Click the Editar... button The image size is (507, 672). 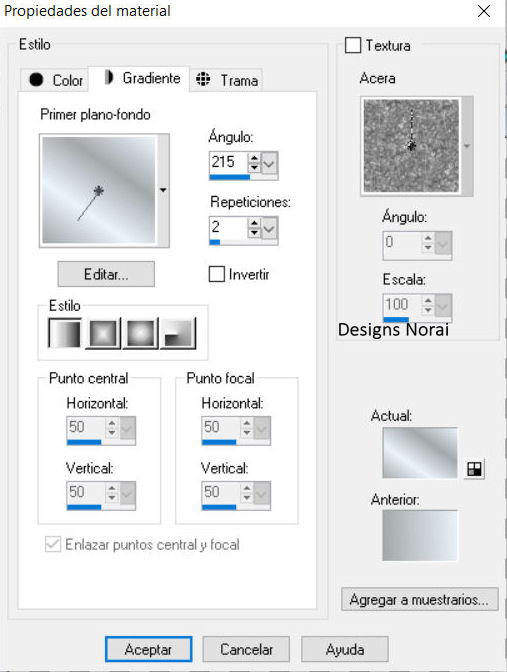pos(106,274)
